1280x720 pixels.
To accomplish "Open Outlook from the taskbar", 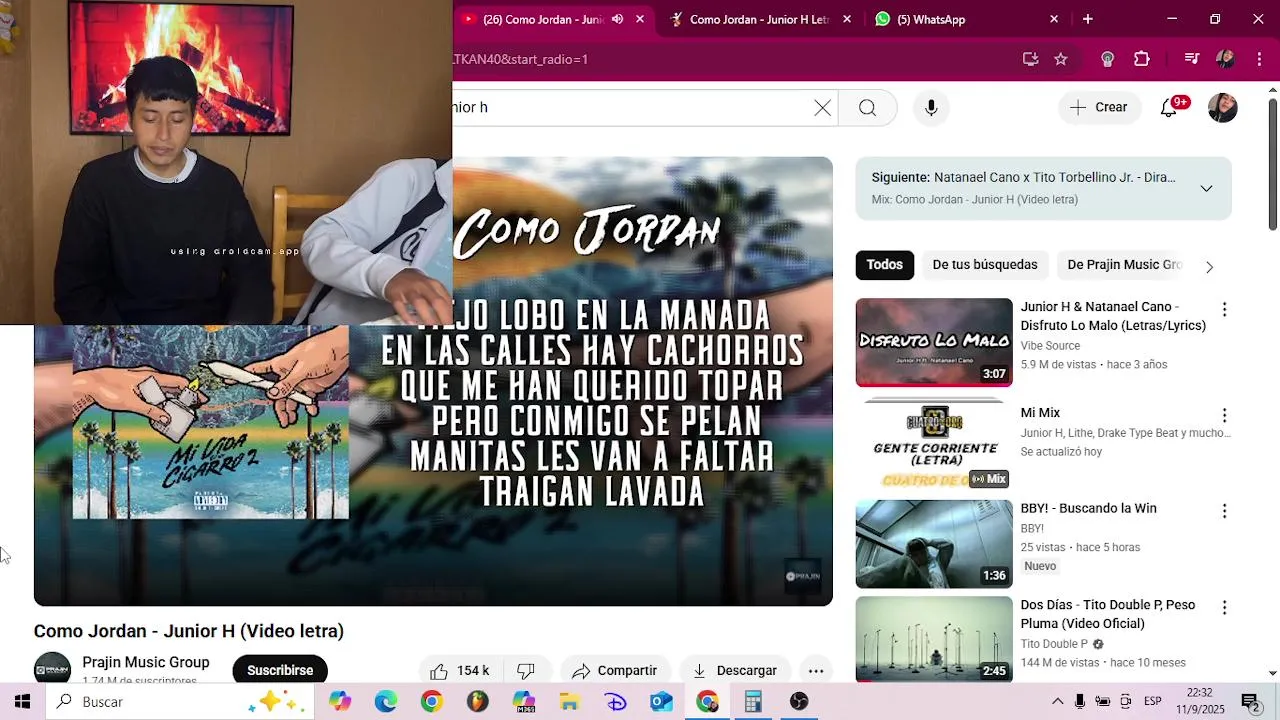I will (x=661, y=702).
